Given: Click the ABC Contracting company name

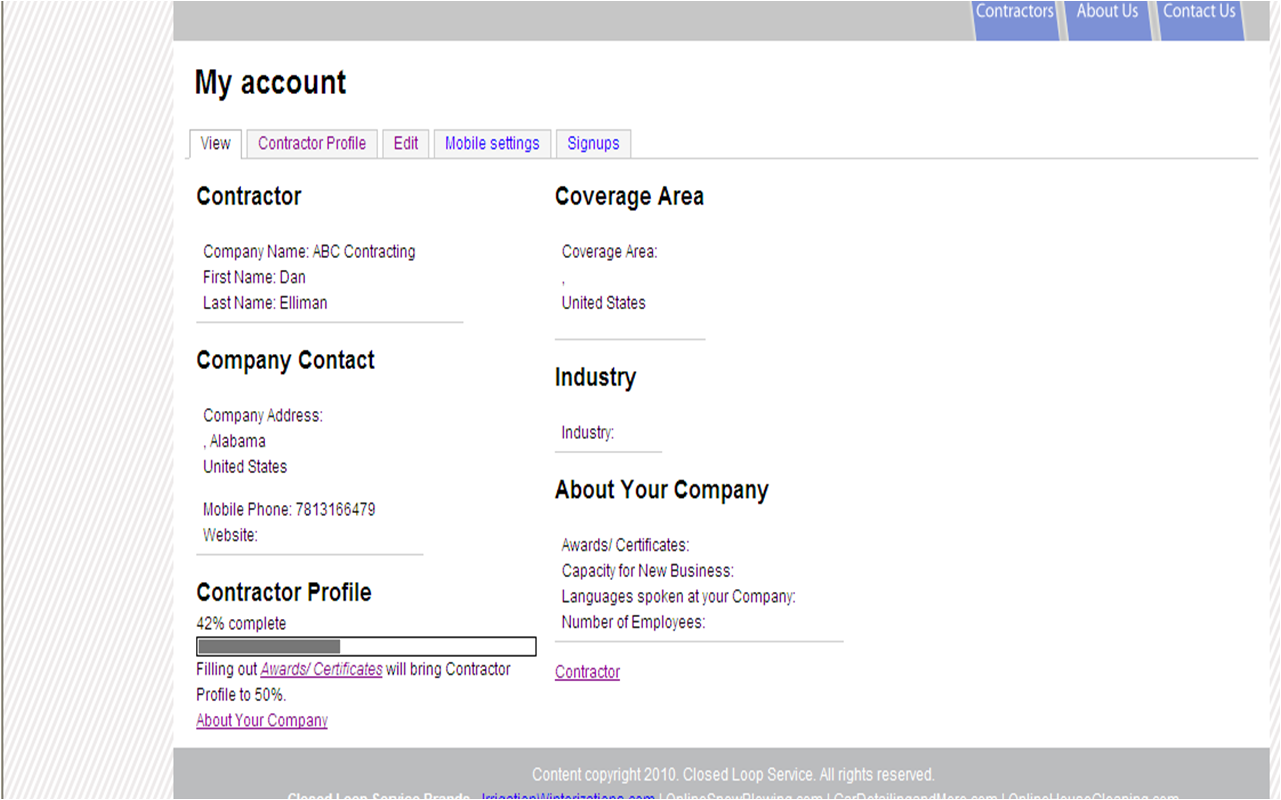Looking at the screenshot, I should 364,251.
